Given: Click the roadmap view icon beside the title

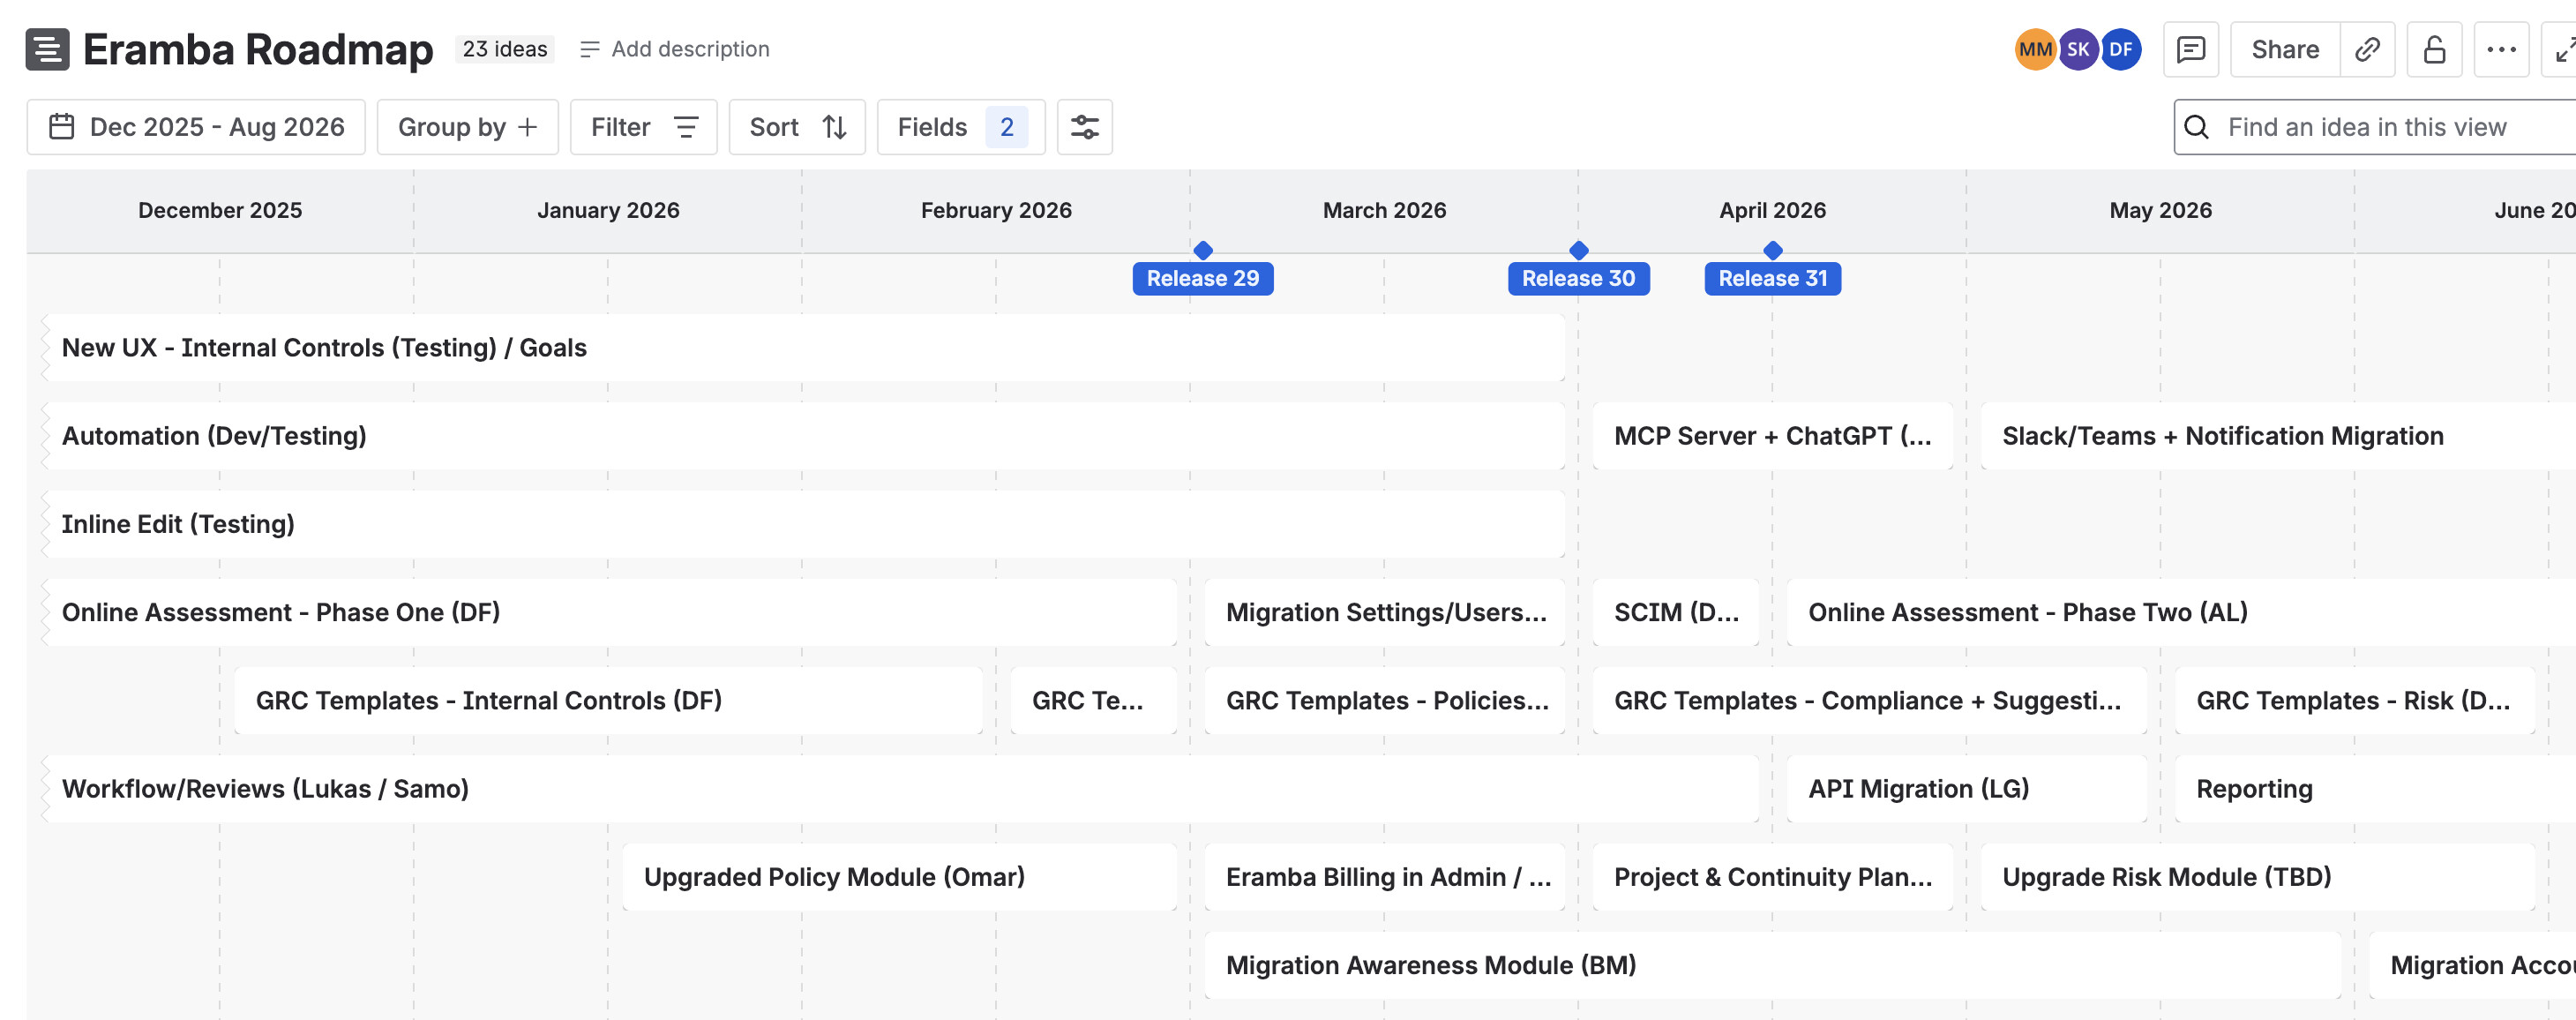Looking at the screenshot, I should pyautogui.click(x=47, y=49).
